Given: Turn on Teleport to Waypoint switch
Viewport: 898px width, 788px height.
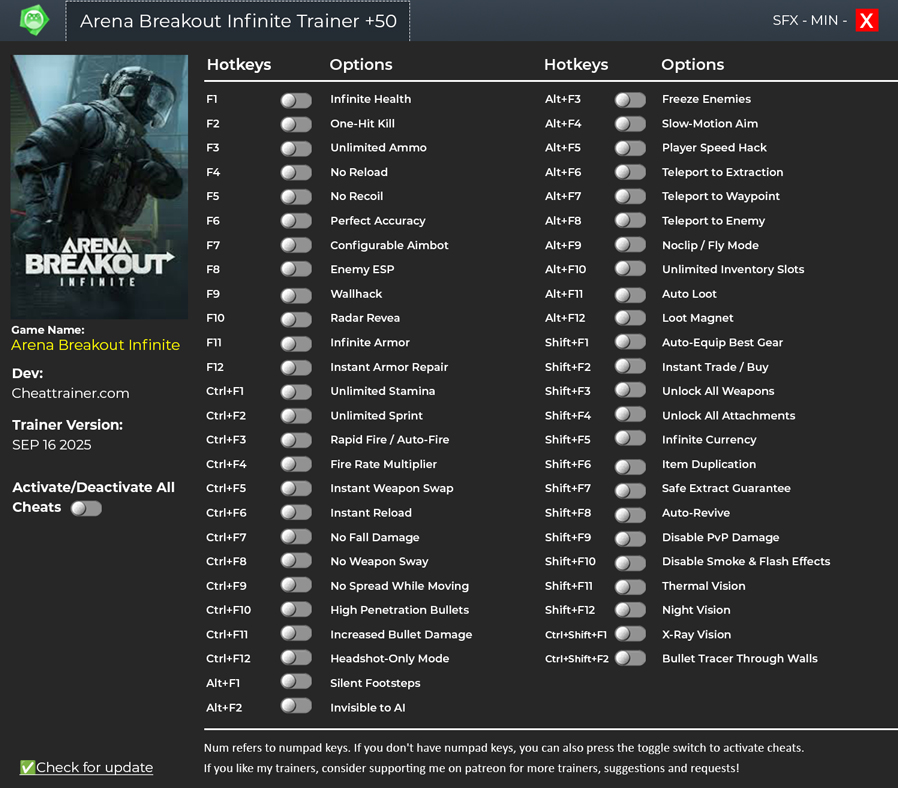Looking at the screenshot, I should point(630,197).
